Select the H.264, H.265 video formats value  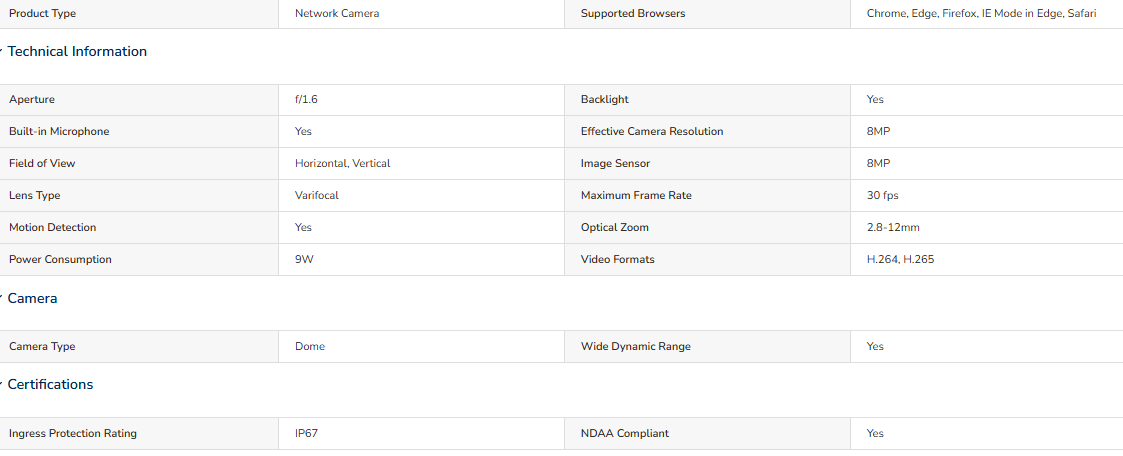(x=900, y=260)
